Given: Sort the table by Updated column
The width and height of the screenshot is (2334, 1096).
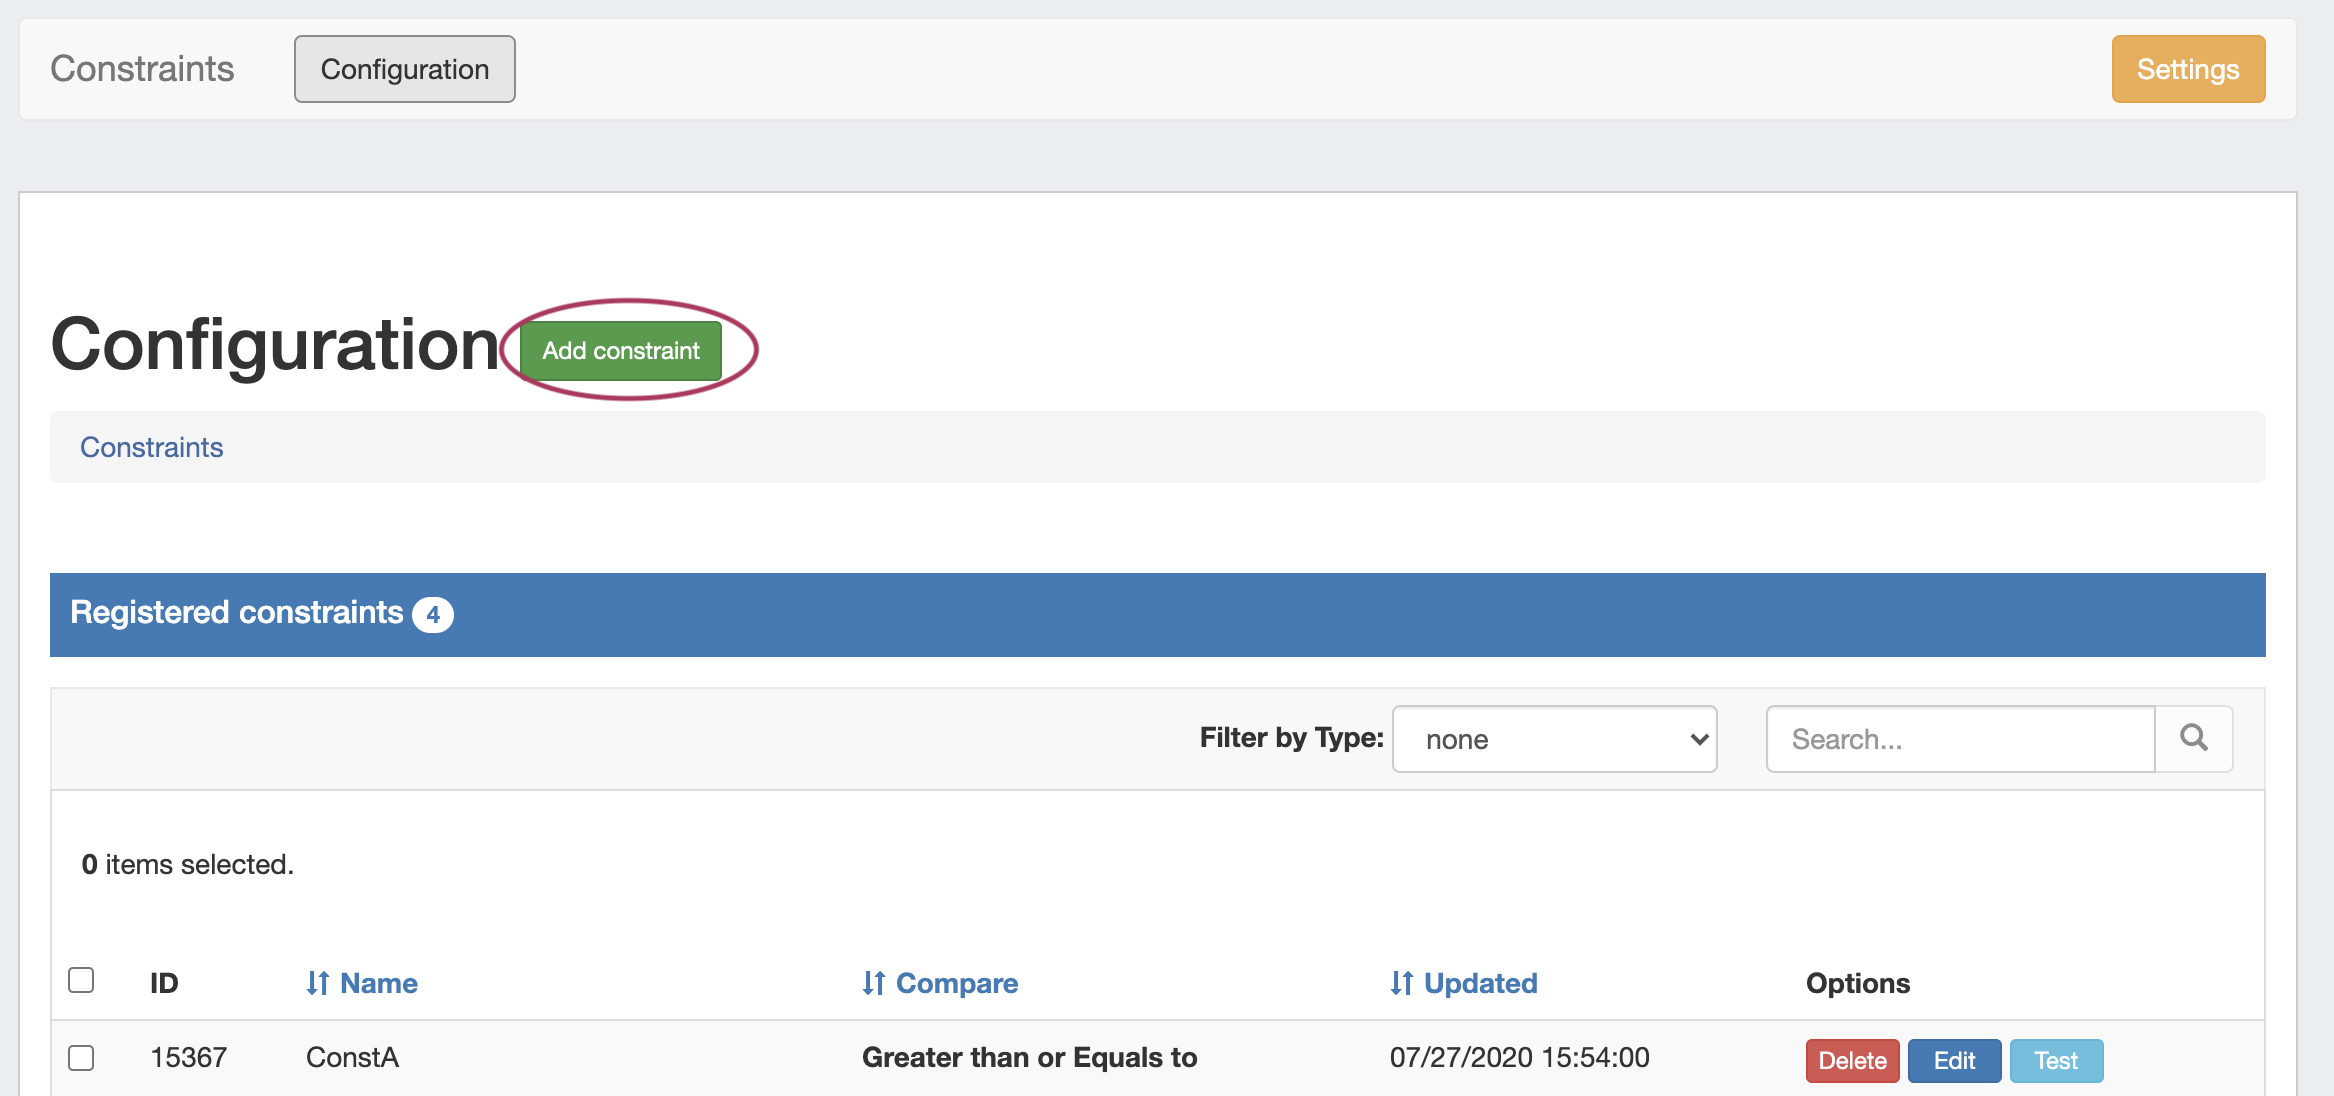Looking at the screenshot, I should 1464,983.
